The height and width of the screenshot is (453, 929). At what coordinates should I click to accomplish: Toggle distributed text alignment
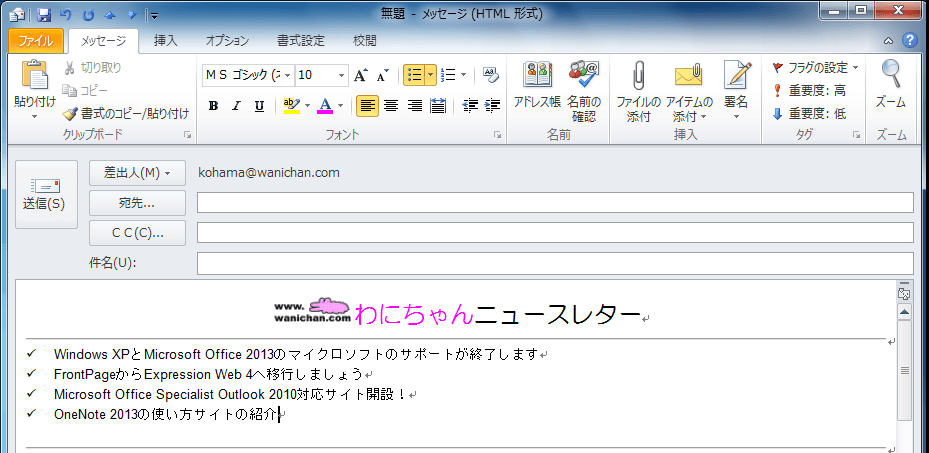tap(438, 106)
